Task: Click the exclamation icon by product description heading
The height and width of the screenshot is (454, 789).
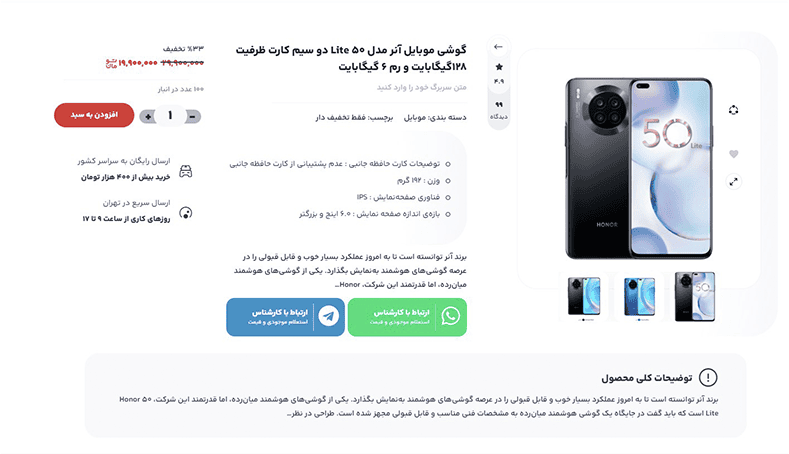Action: [x=708, y=377]
